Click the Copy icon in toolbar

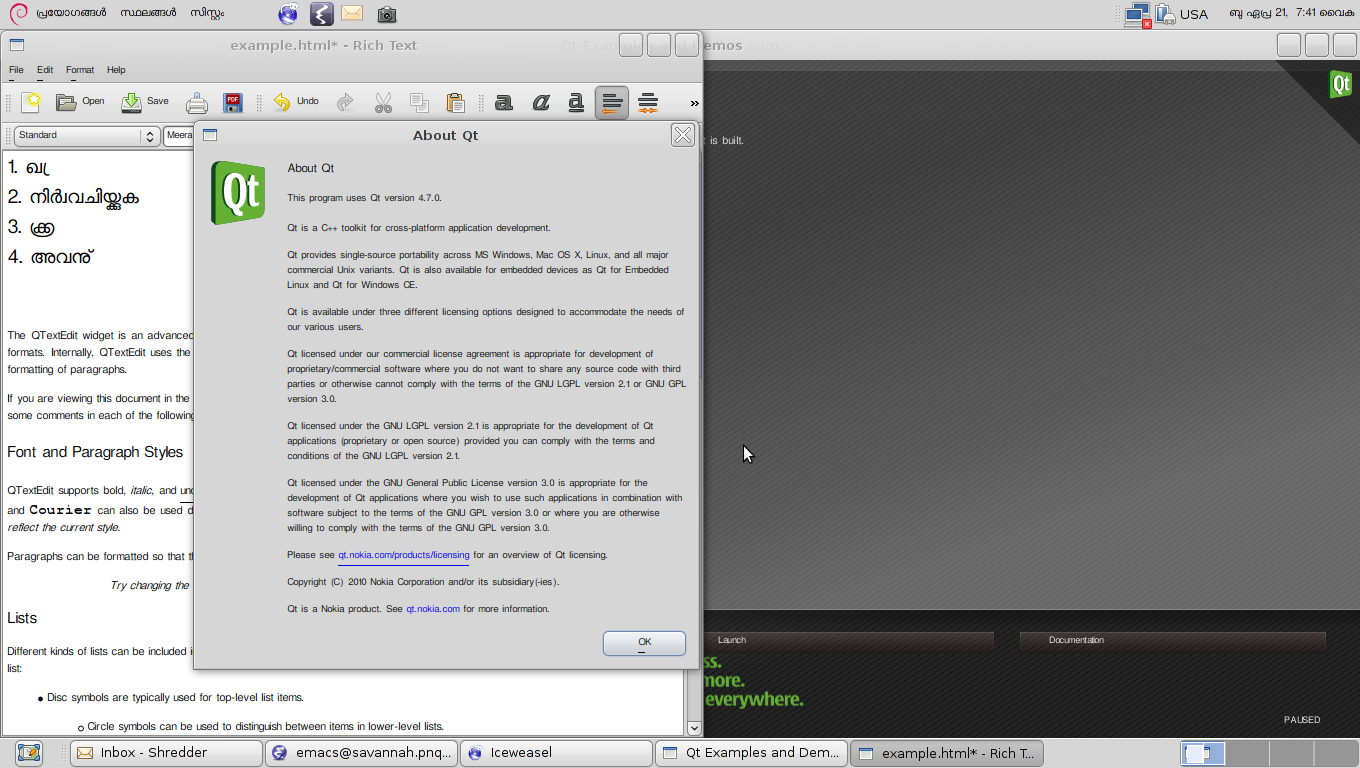[x=420, y=102]
